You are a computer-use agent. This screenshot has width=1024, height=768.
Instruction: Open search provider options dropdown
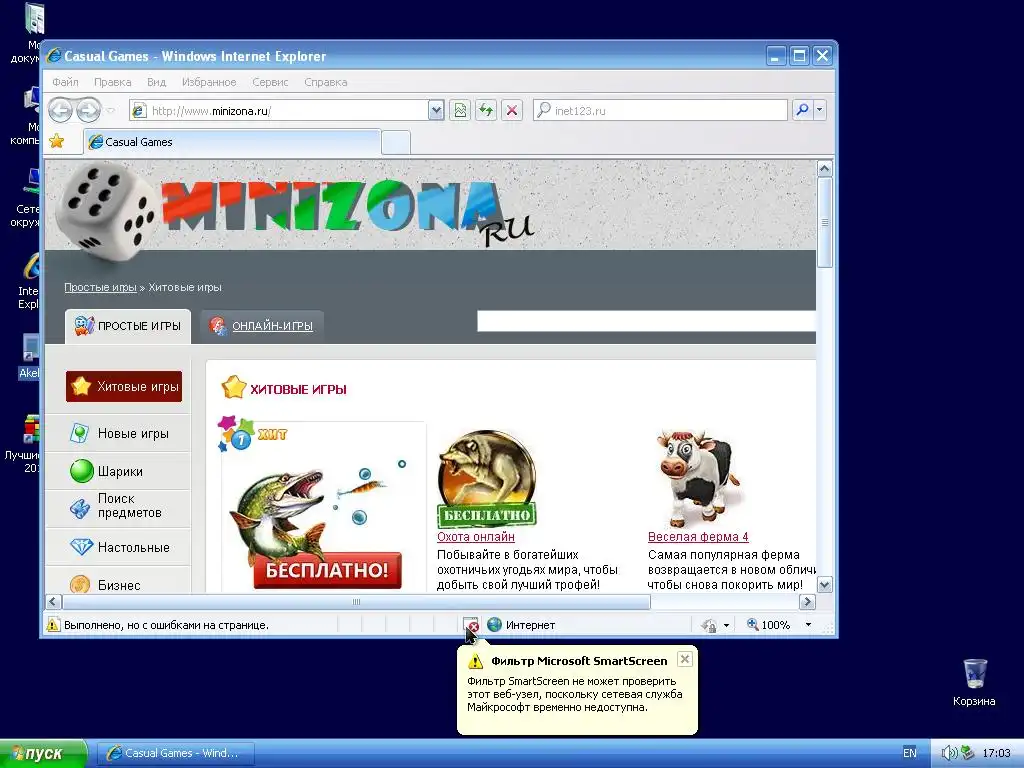tap(820, 110)
